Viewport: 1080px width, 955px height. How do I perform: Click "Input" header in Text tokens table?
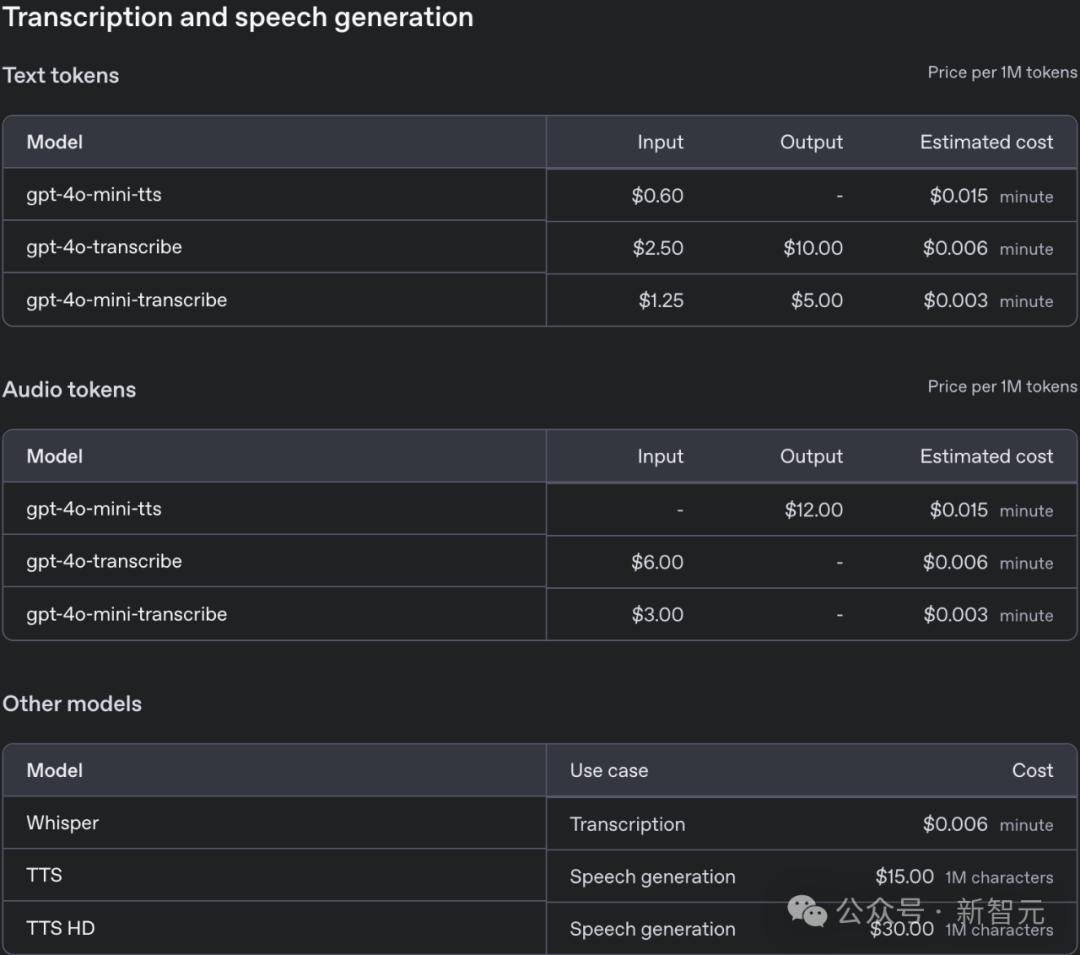[660, 142]
